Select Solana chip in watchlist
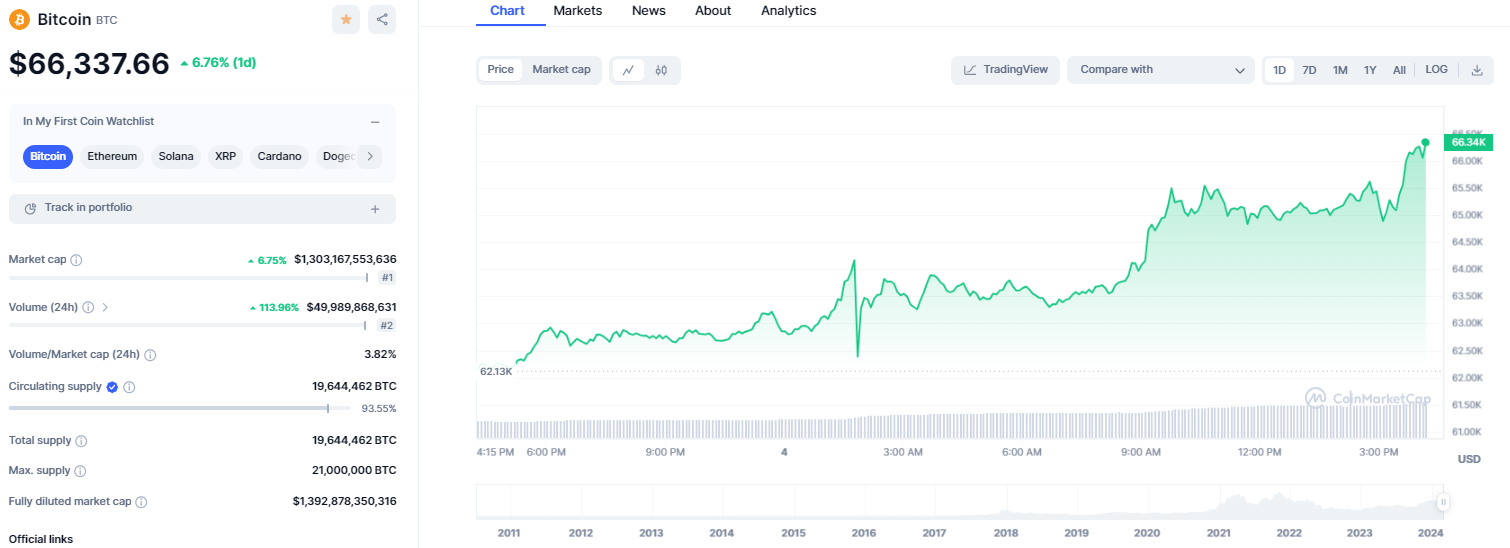This screenshot has width=1510, height=548. click(176, 156)
